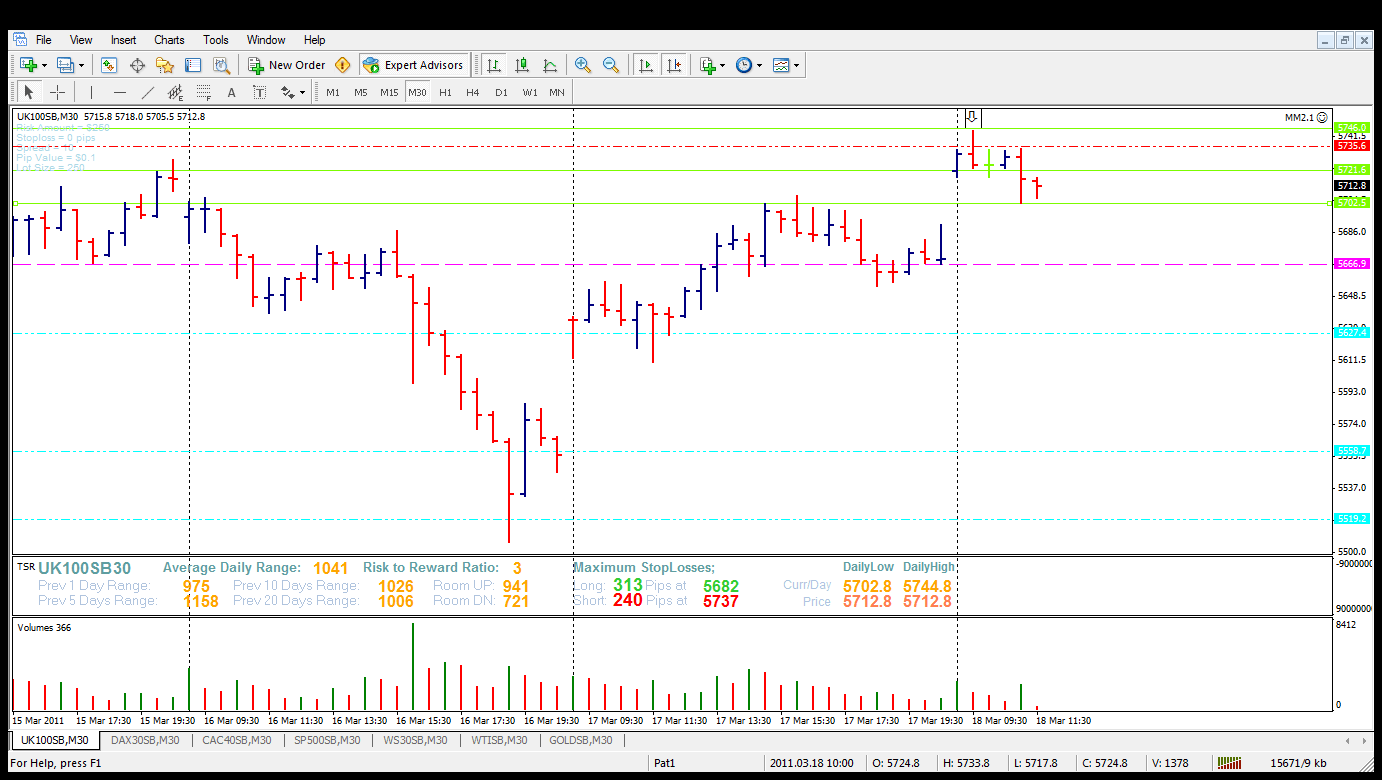The height and width of the screenshot is (780, 1382).
Task: Zoom in on the chart
Action: pyautogui.click(x=582, y=65)
